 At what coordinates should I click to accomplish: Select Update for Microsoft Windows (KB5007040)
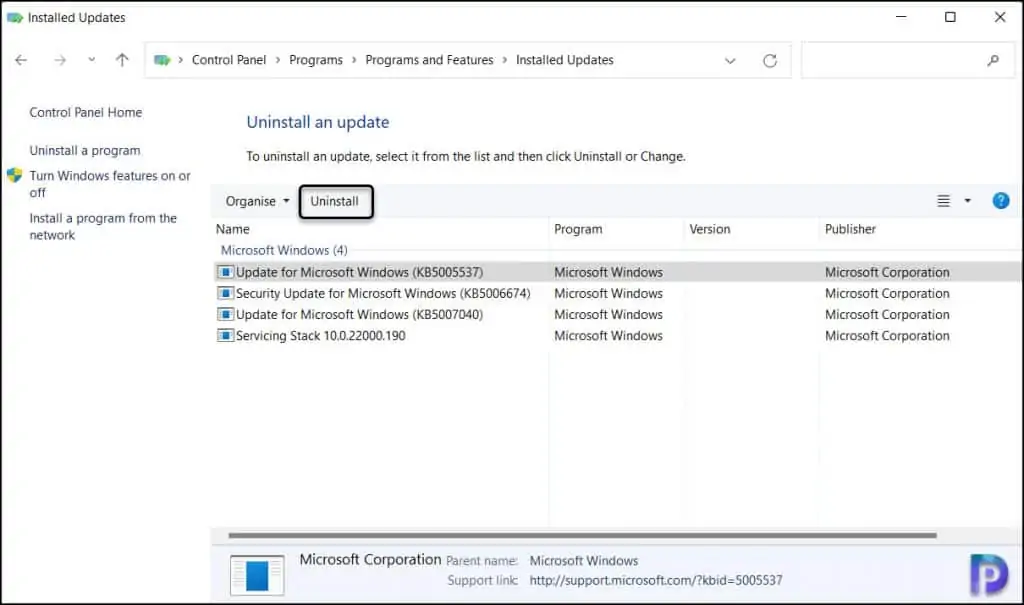[x=617, y=314]
